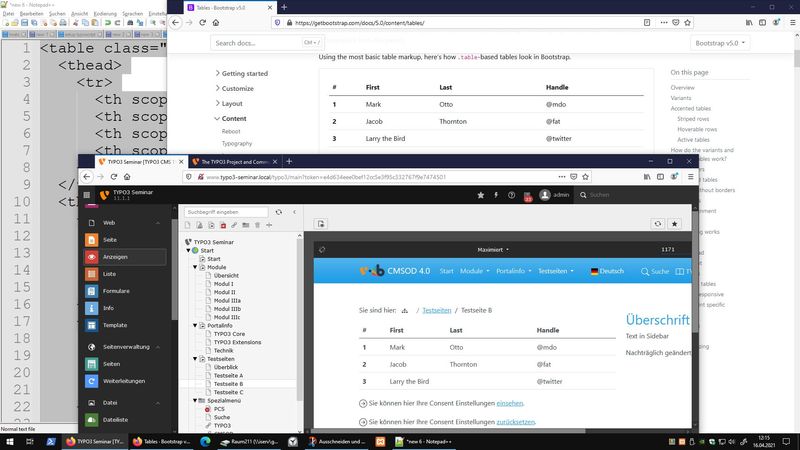The height and width of the screenshot is (450, 800).
Task: Click the Deutsch language link
Action: click(607, 271)
